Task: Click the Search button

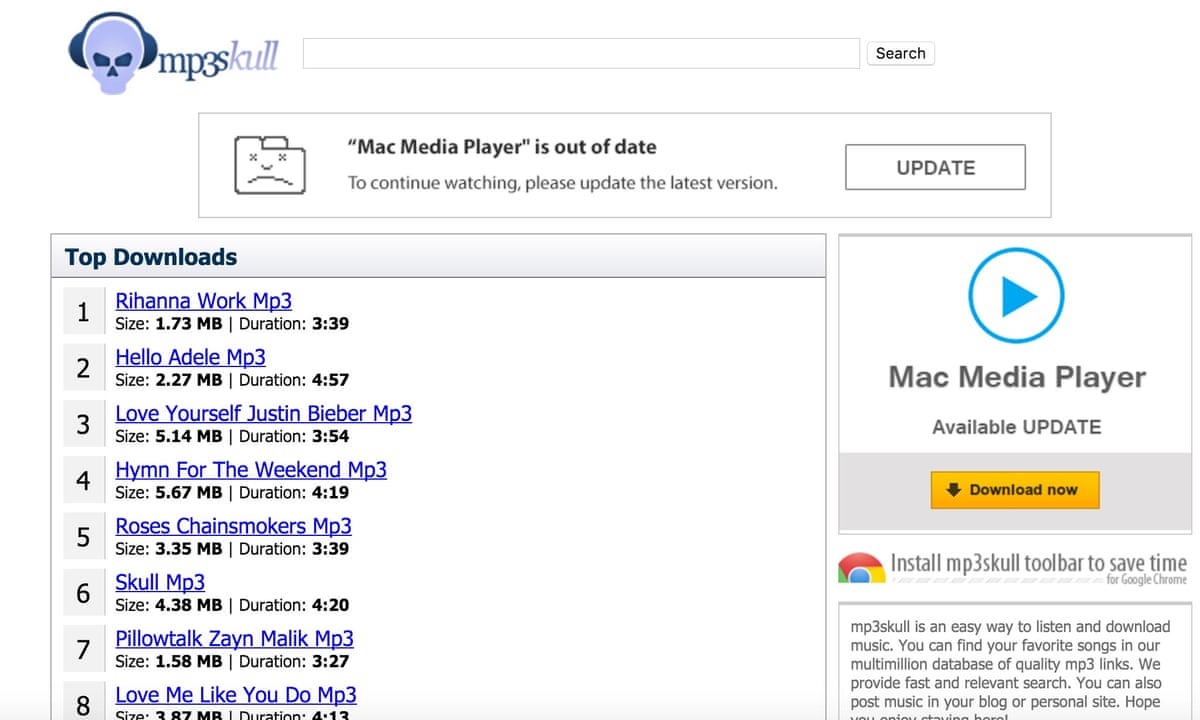Action: tap(899, 53)
